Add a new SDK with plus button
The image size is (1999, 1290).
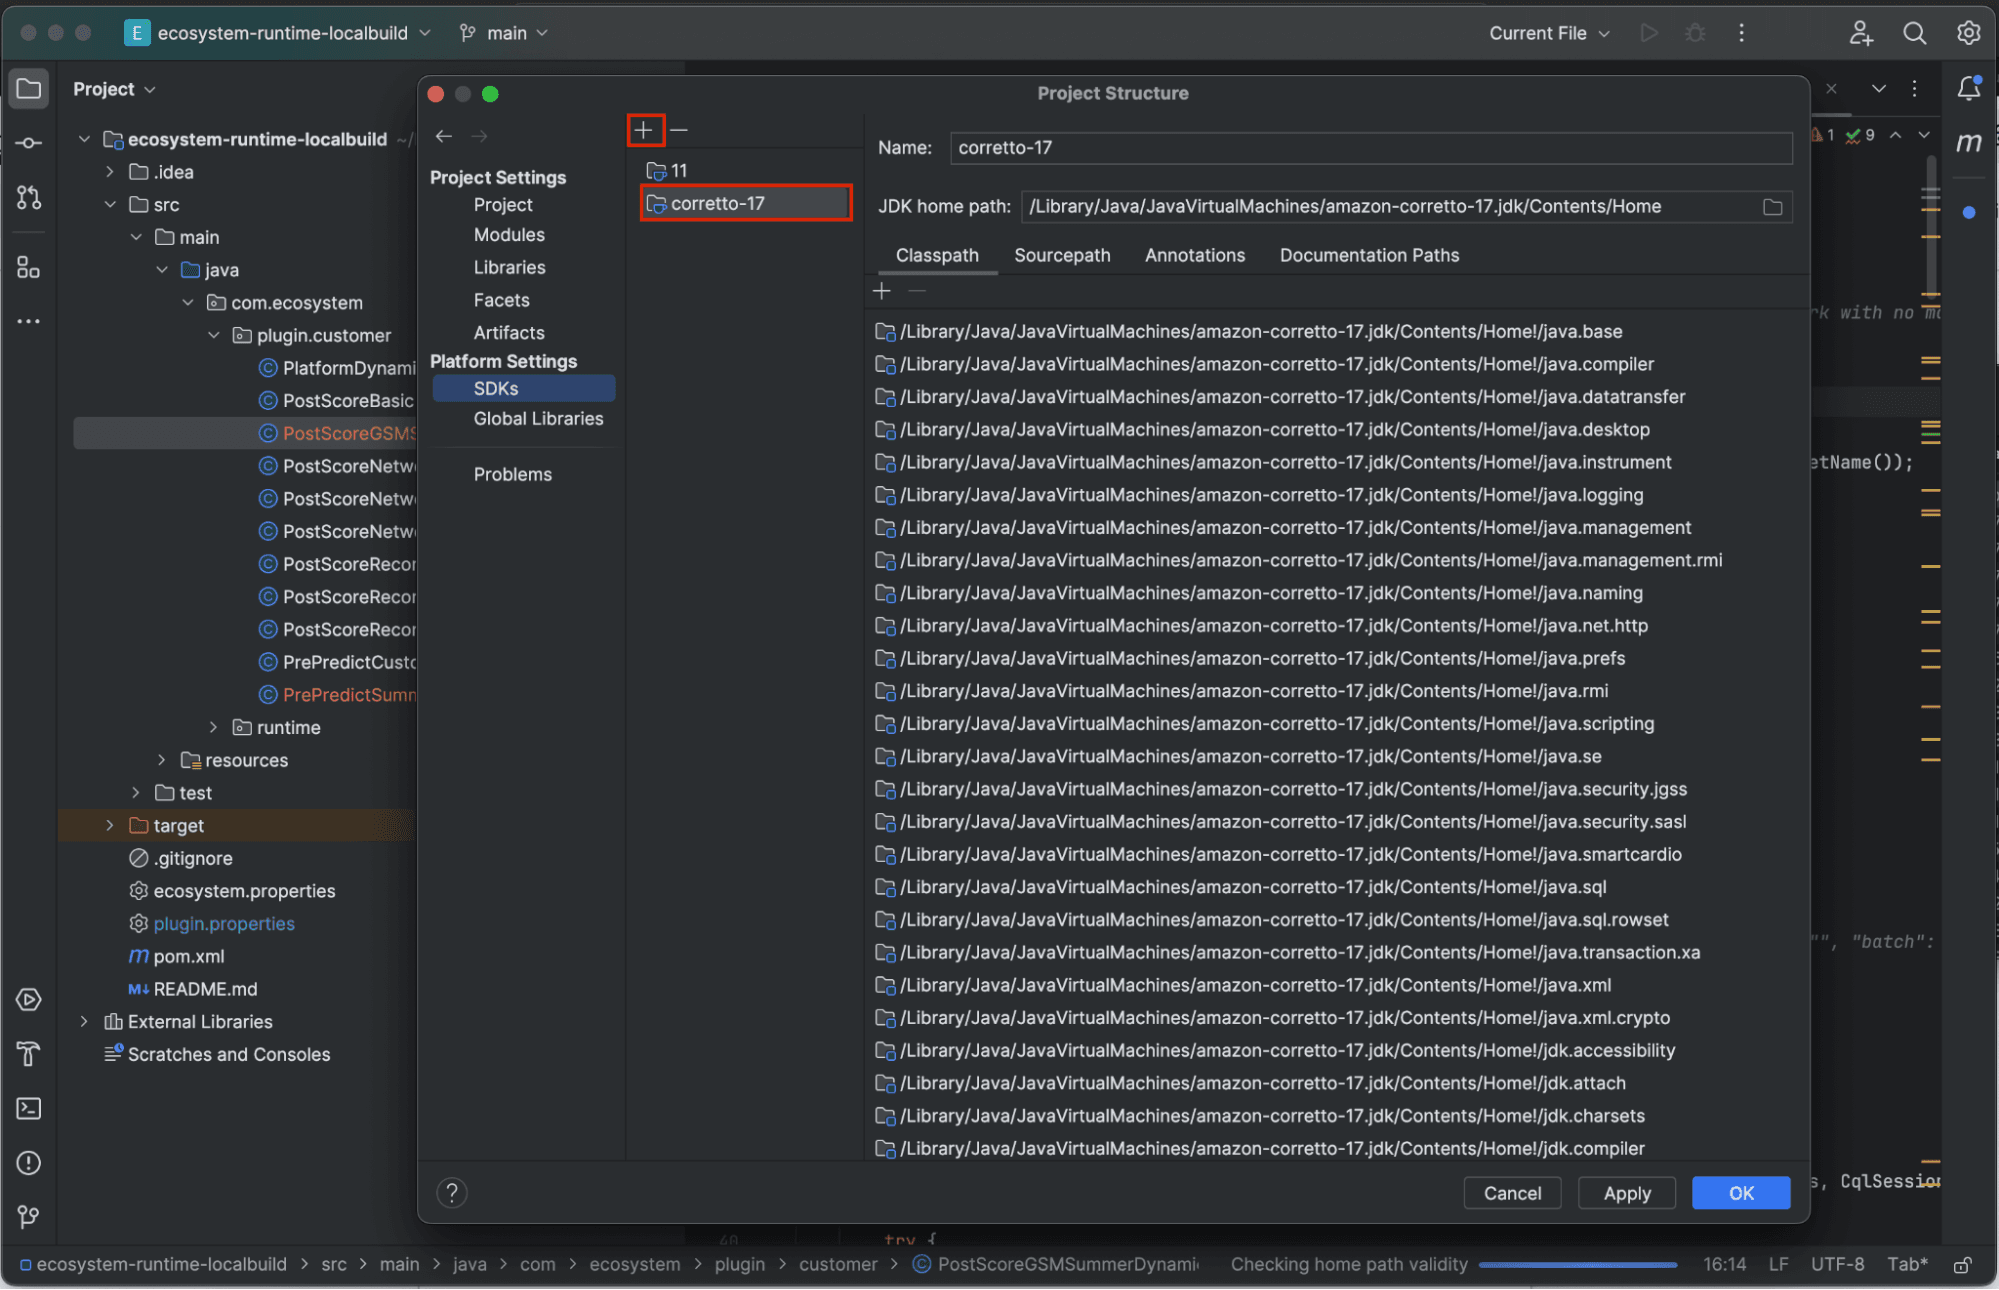pyautogui.click(x=644, y=130)
